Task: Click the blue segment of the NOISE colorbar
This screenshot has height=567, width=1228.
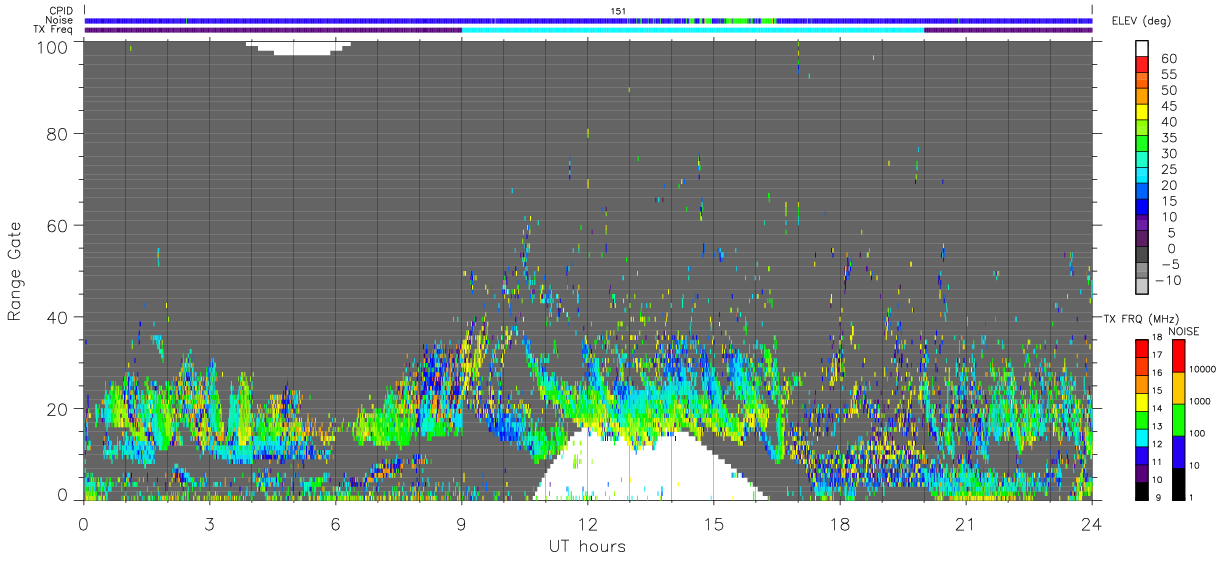Action: click(x=1177, y=450)
